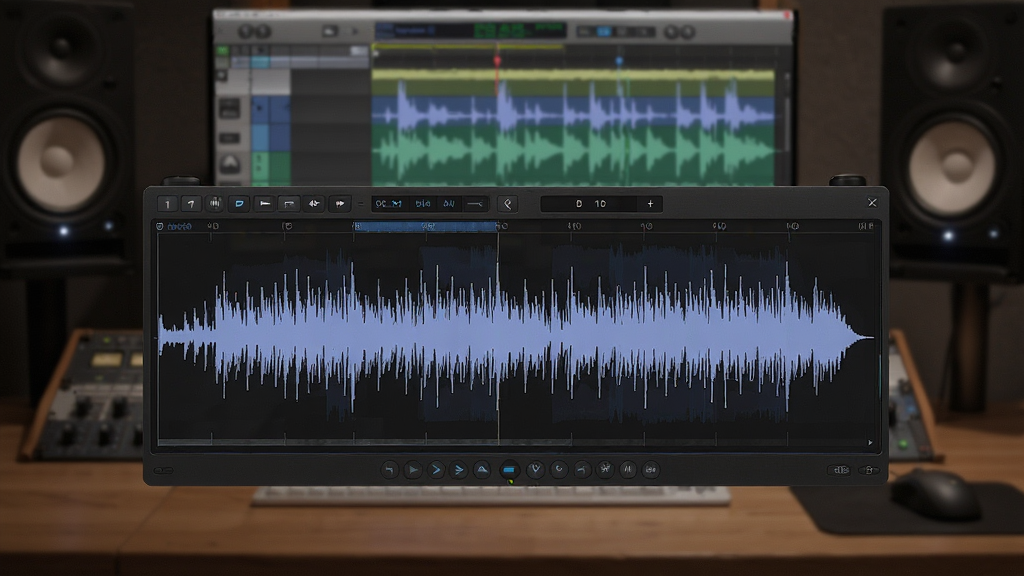
Task: Click the "D 10" value display
Action: pos(590,204)
